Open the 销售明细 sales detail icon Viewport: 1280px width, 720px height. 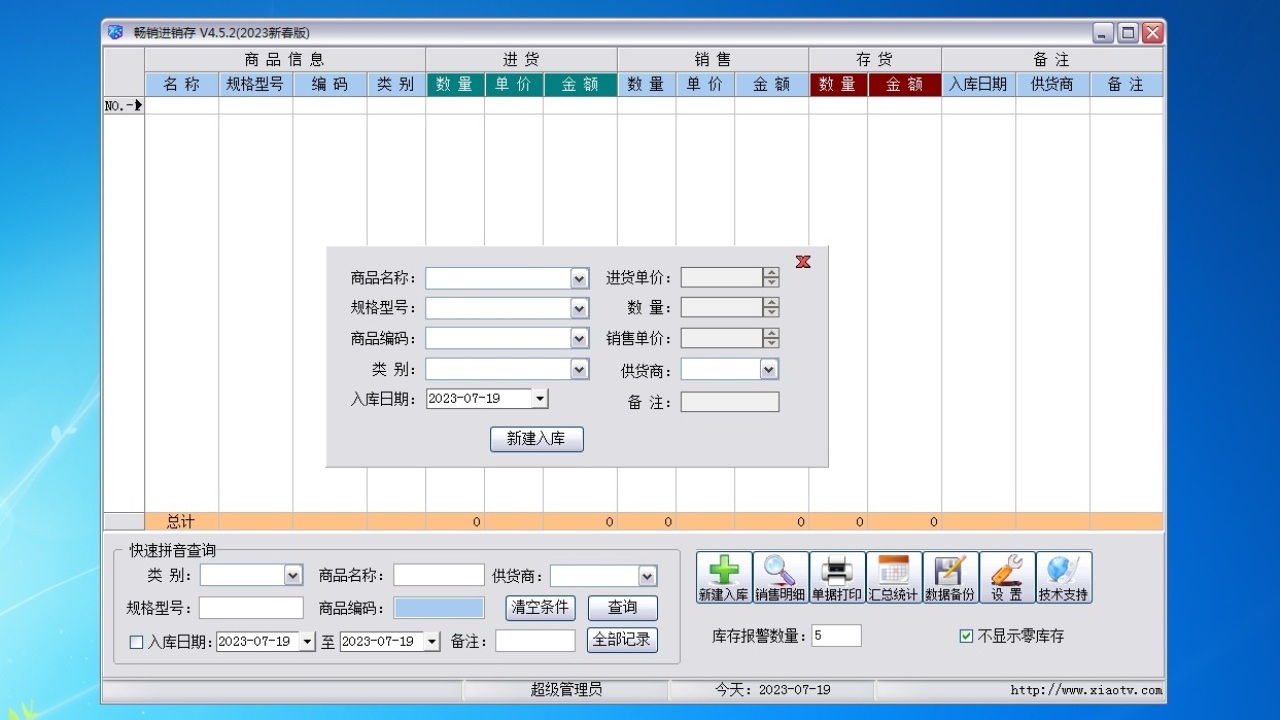coord(779,576)
